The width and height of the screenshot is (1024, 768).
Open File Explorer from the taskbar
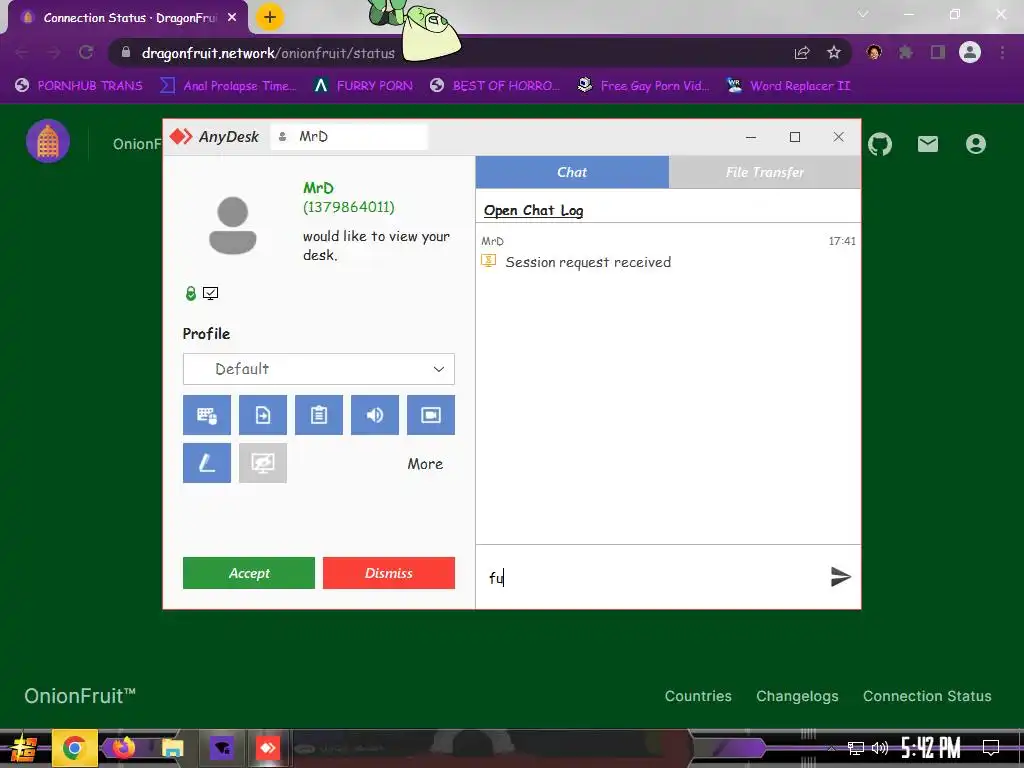pyautogui.click(x=172, y=748)
